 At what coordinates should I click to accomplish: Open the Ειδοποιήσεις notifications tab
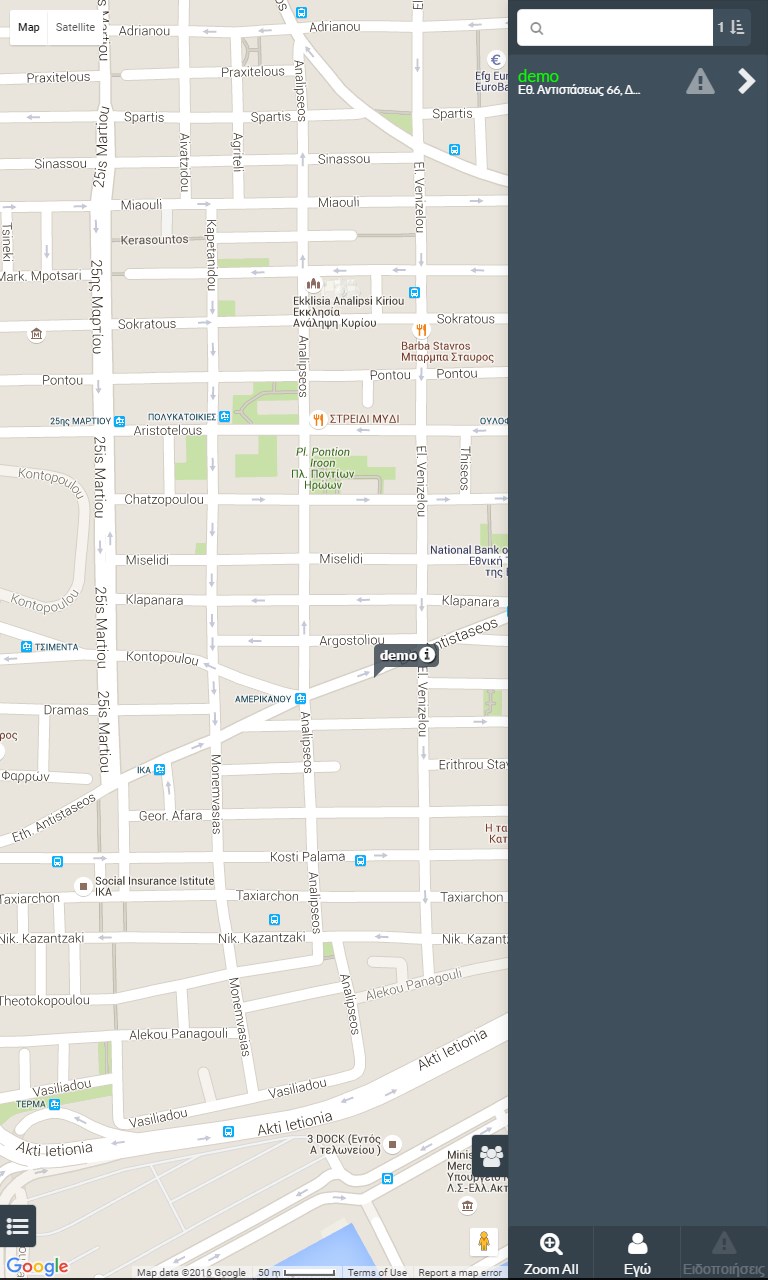click(x=724, y=1253)
